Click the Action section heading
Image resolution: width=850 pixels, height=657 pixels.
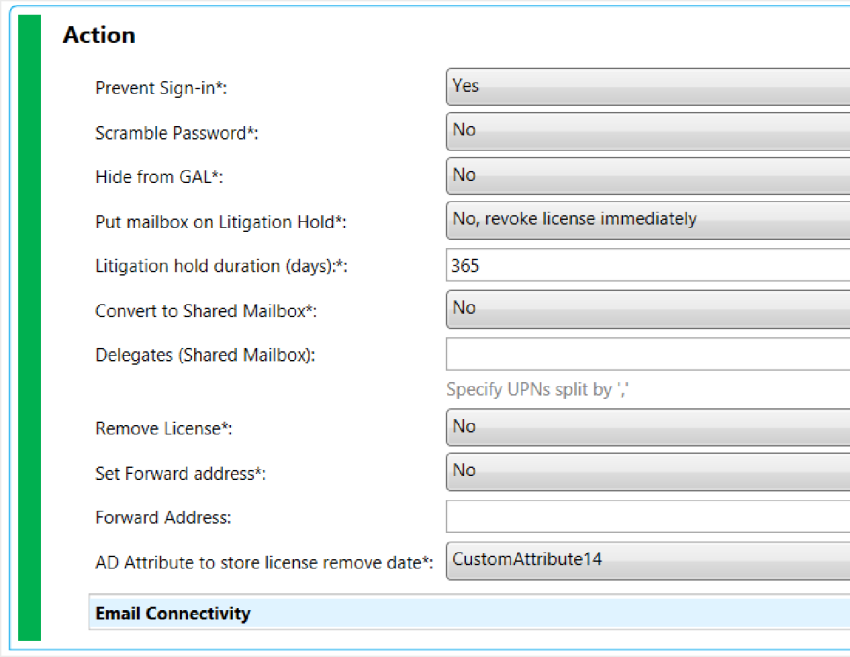coord(99,35)
